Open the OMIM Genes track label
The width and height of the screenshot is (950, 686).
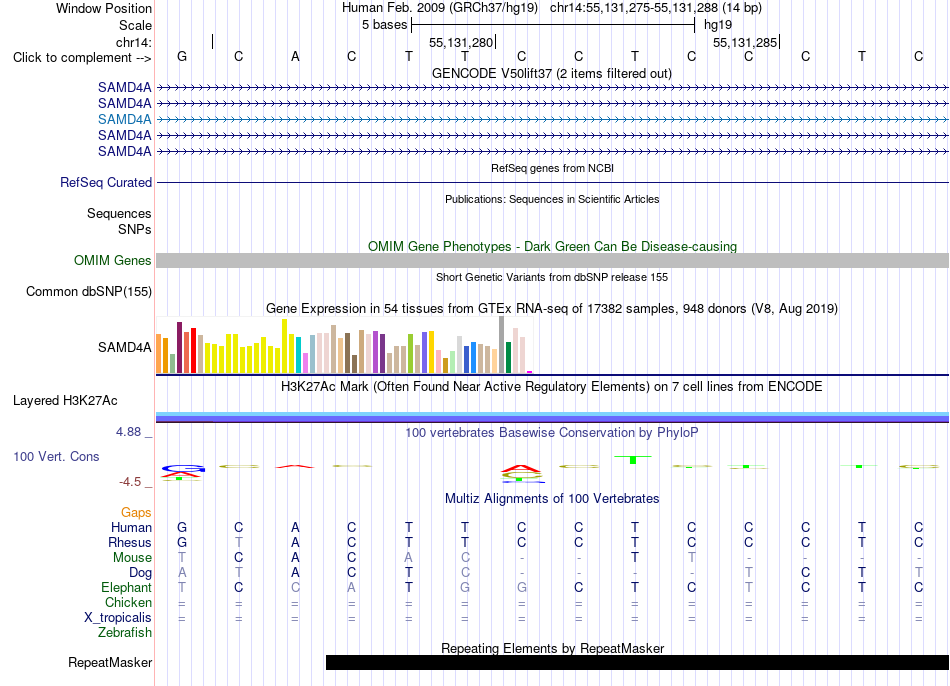[x=113, y=261]
